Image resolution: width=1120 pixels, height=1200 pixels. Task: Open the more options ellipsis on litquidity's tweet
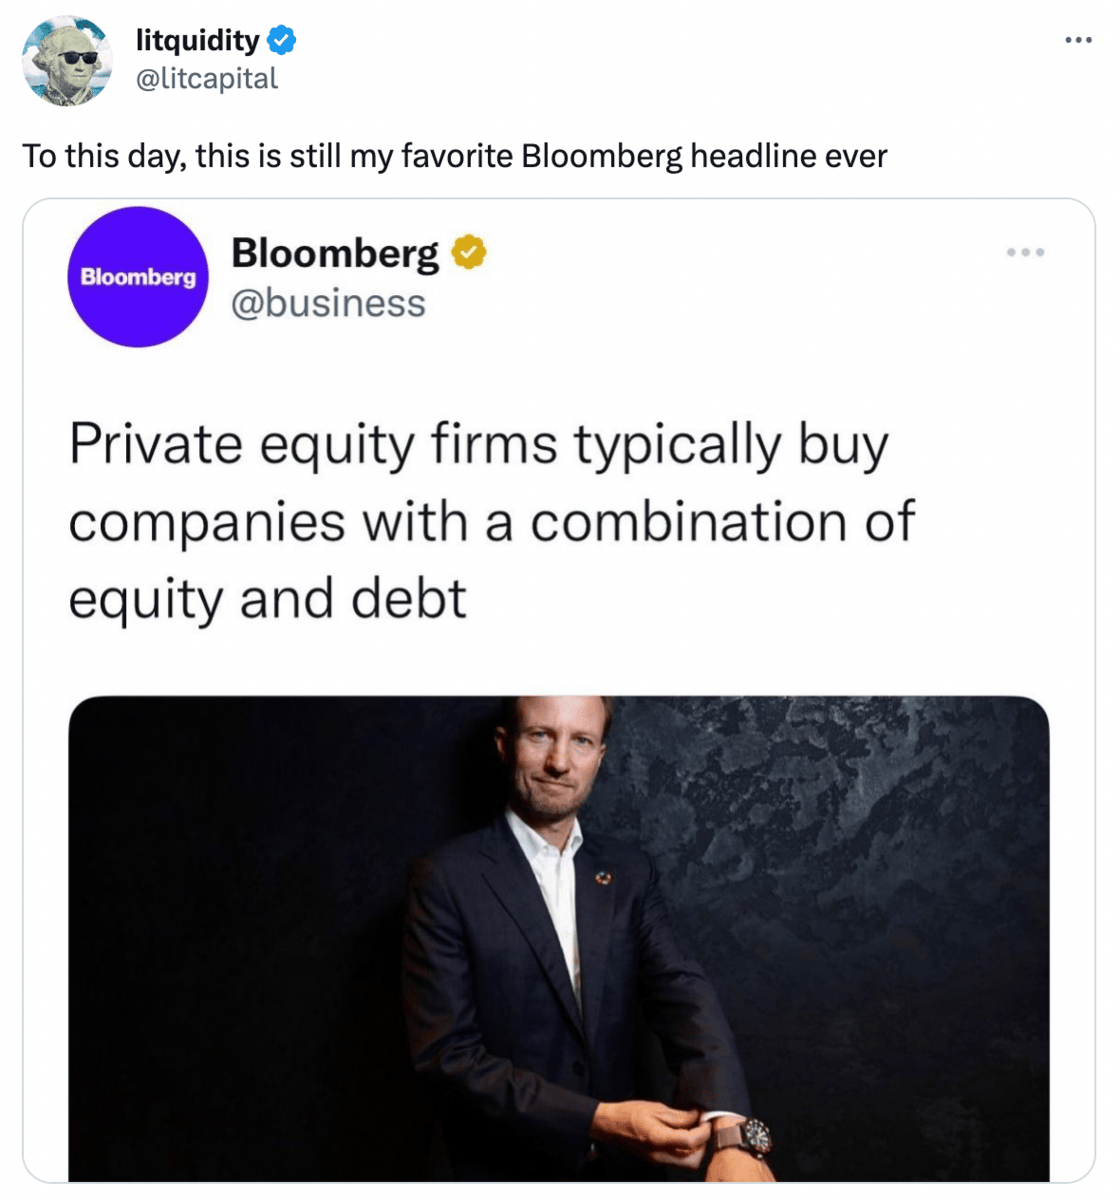click(x=1077, y=41)
